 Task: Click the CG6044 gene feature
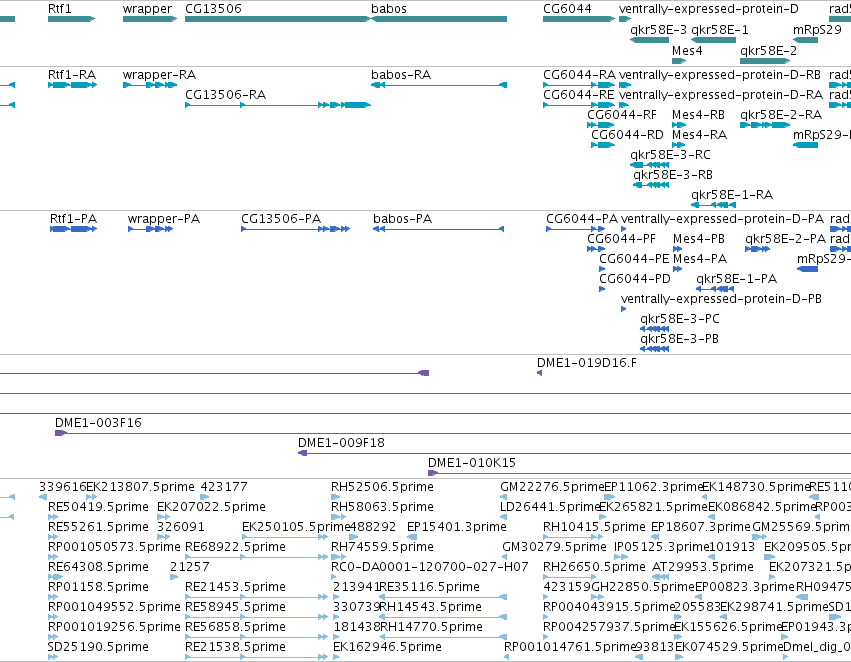click(579, 19)
